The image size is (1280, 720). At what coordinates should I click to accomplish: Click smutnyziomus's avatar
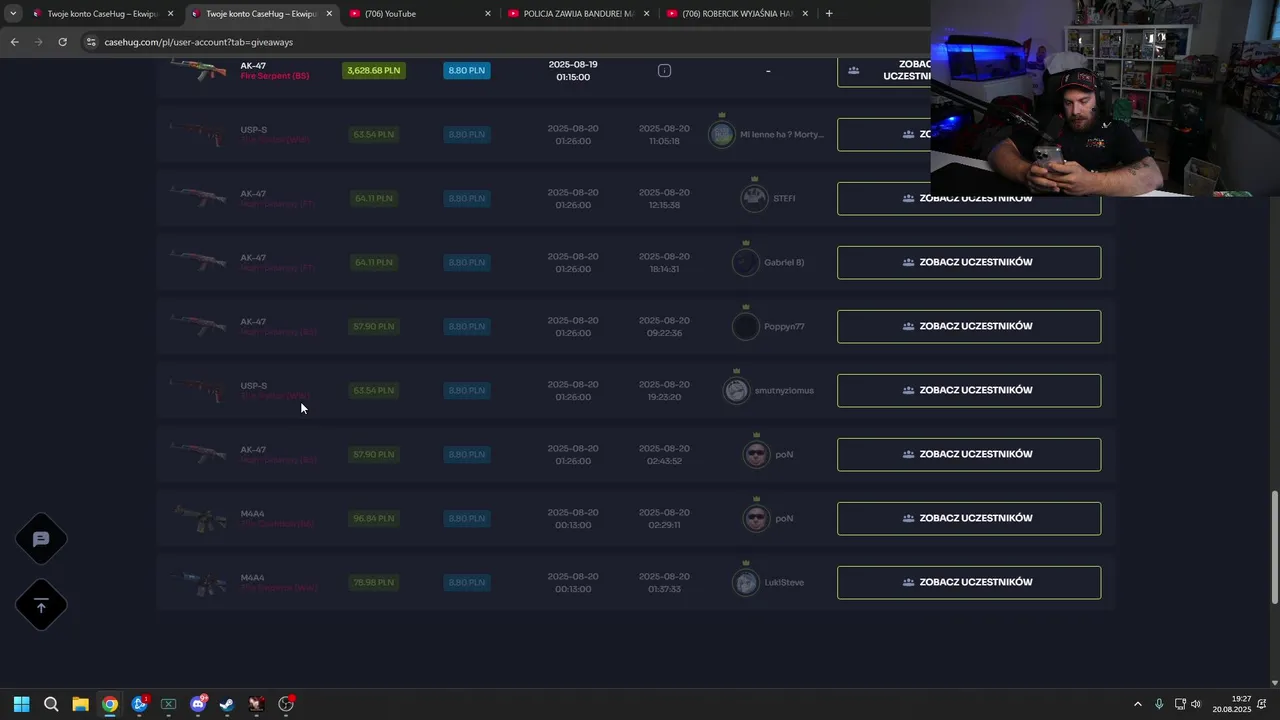736,390
